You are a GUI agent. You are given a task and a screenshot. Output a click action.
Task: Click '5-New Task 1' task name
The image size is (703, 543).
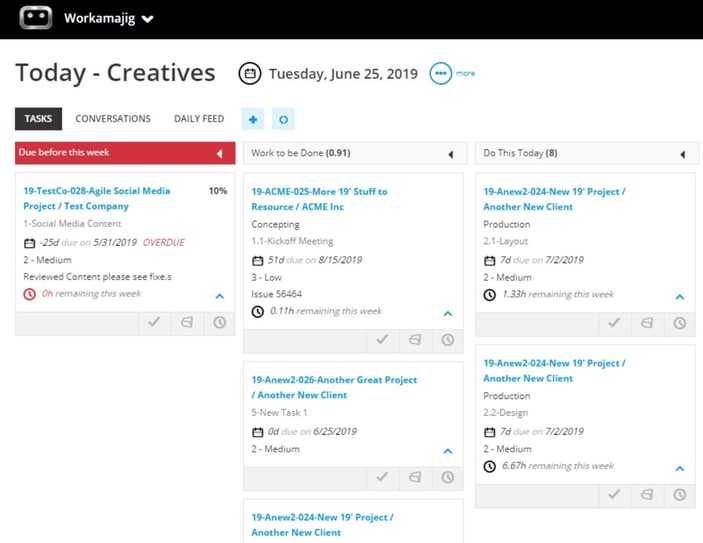(x=279, y=413)
